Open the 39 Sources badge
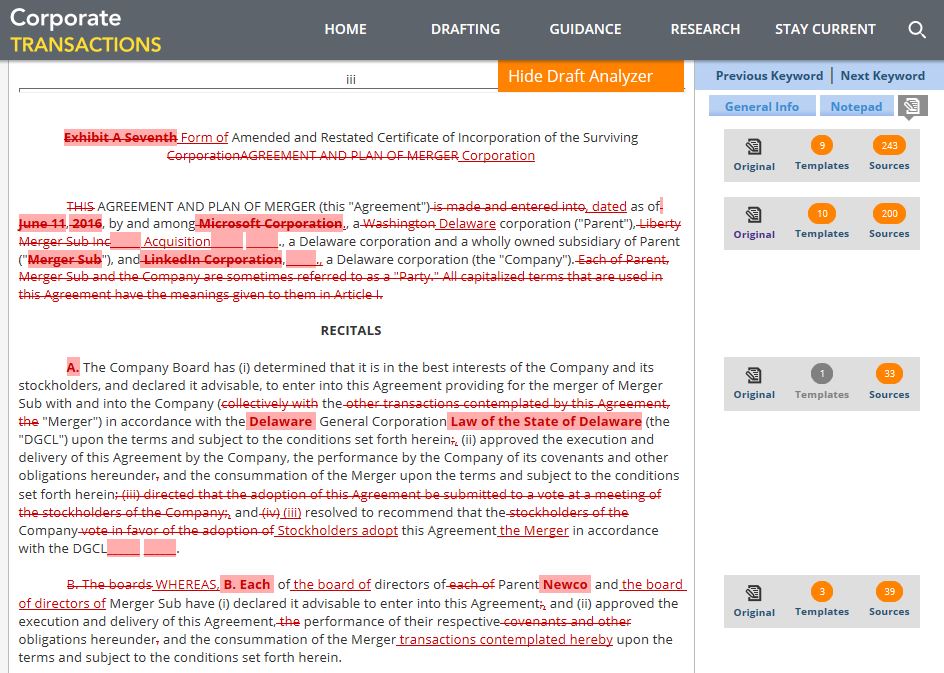This screenshot has width=944, height=673. point(889,592)
